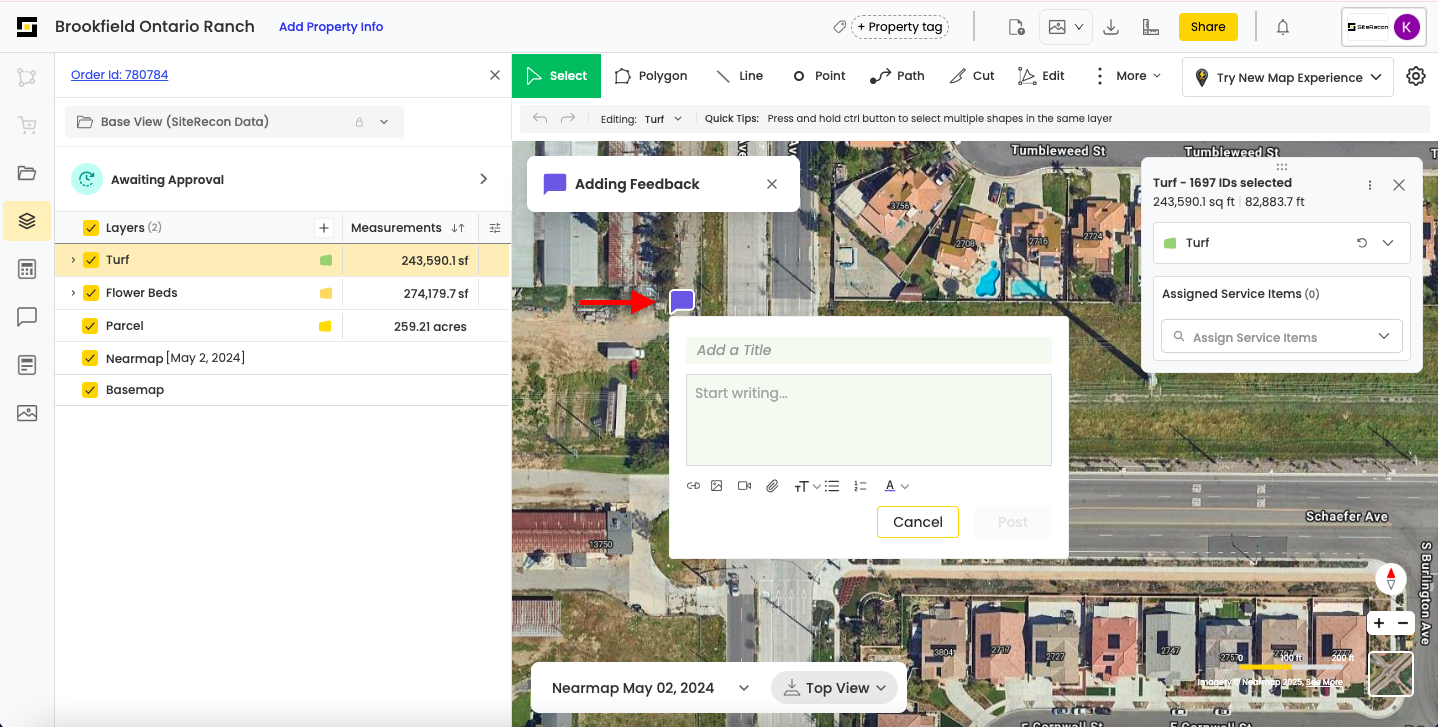Insert a video in the feedback editor
This screenshot has height=727, width=1438.
744,486
